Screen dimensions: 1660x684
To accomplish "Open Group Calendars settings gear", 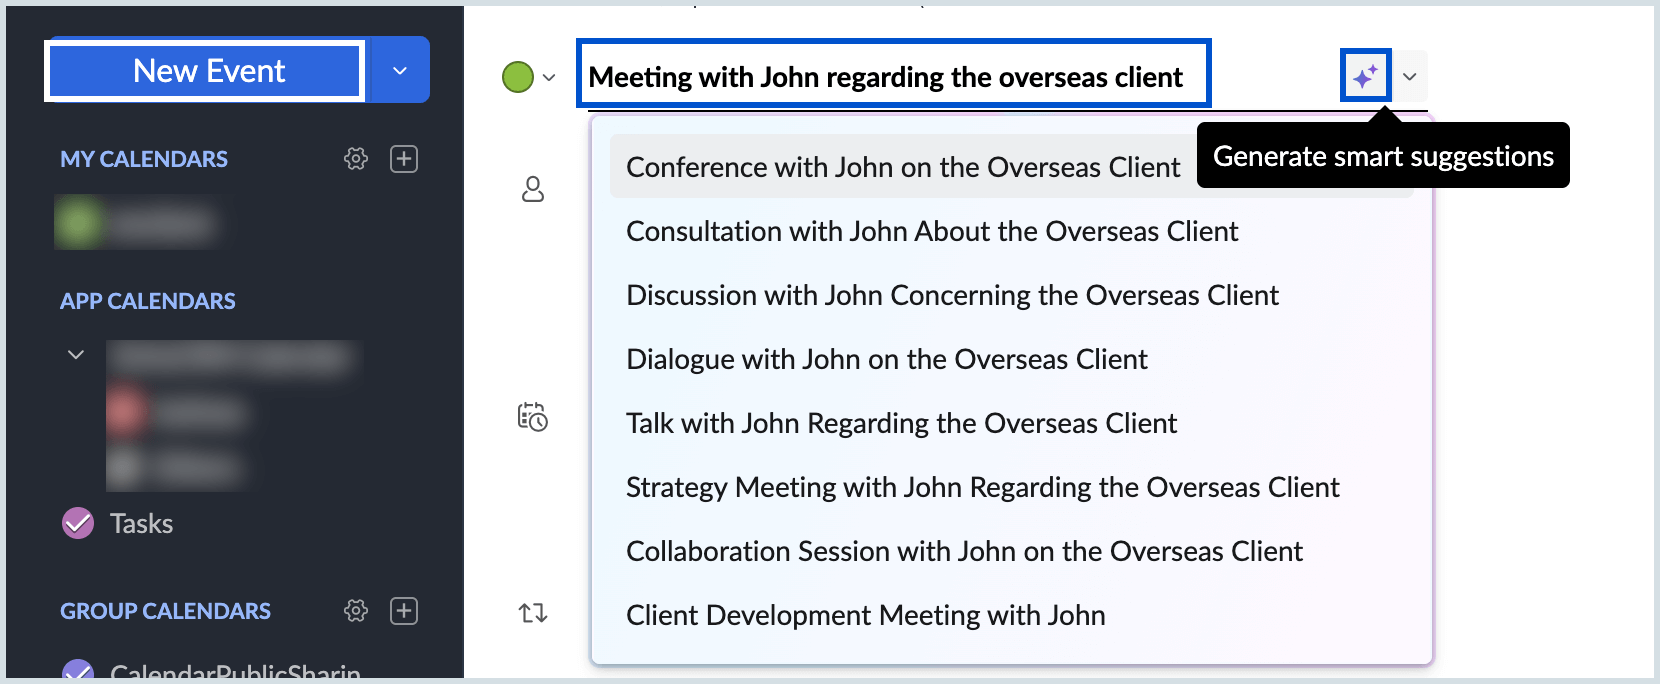I will (x=356, y=611).
